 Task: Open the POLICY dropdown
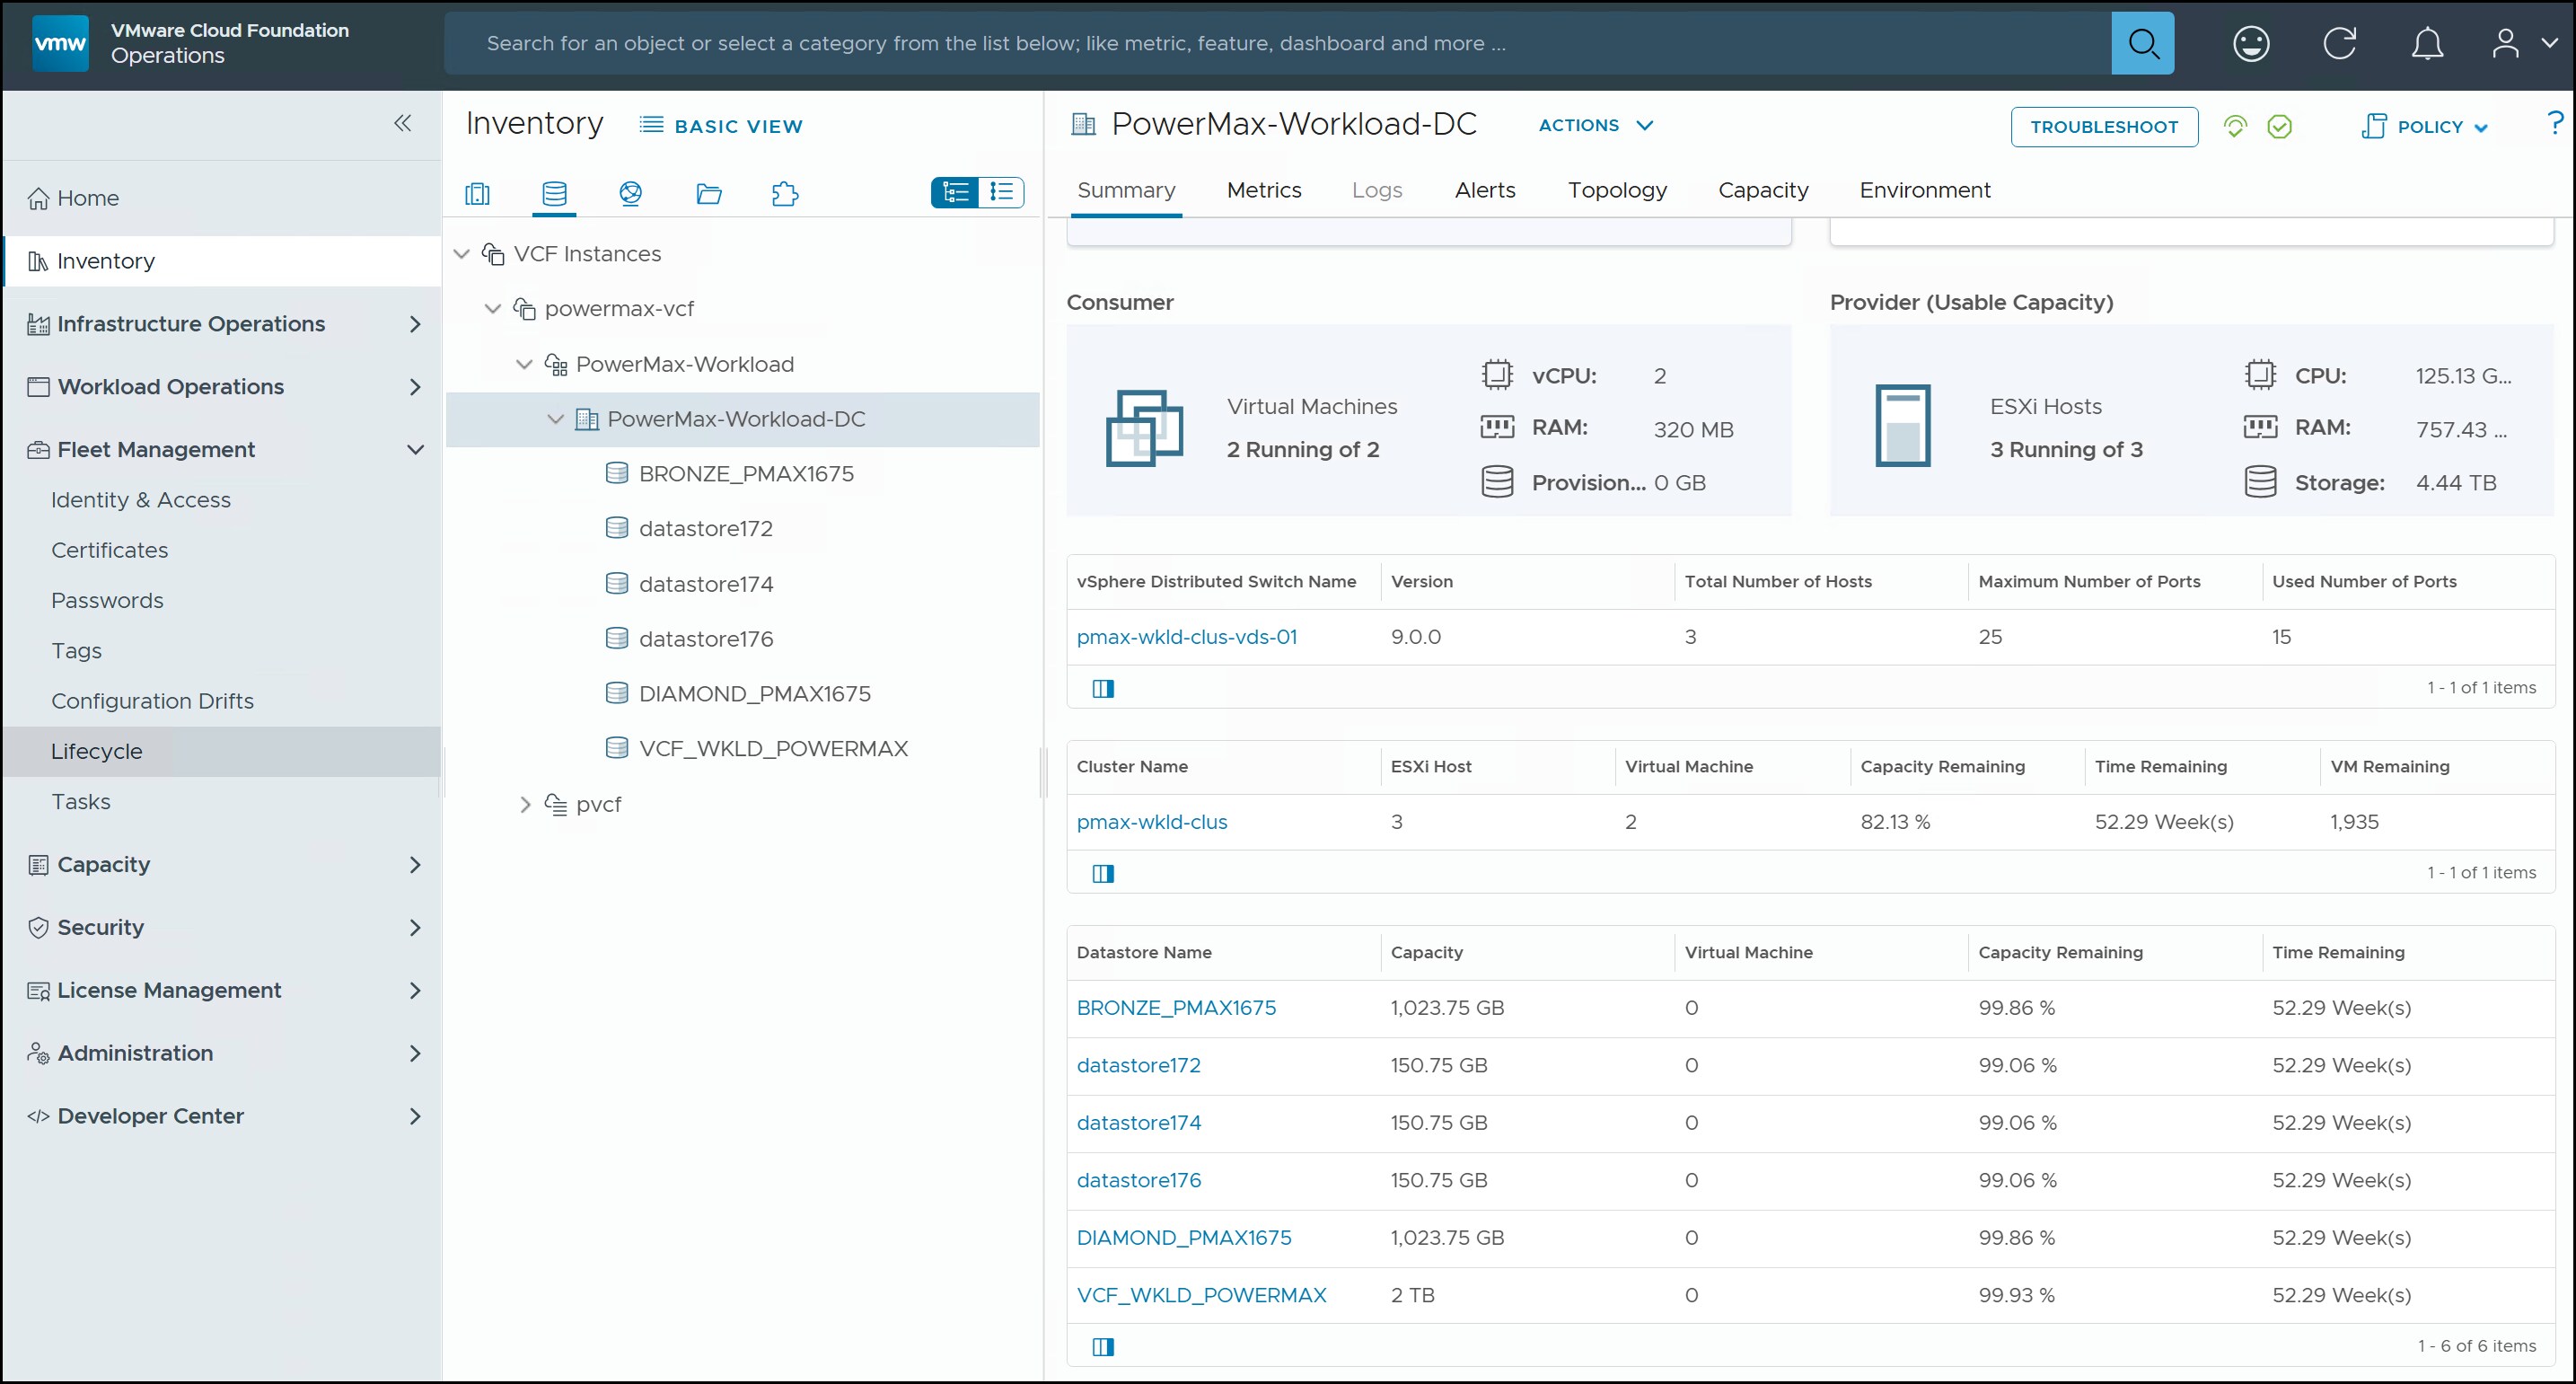click(2424, 126)
